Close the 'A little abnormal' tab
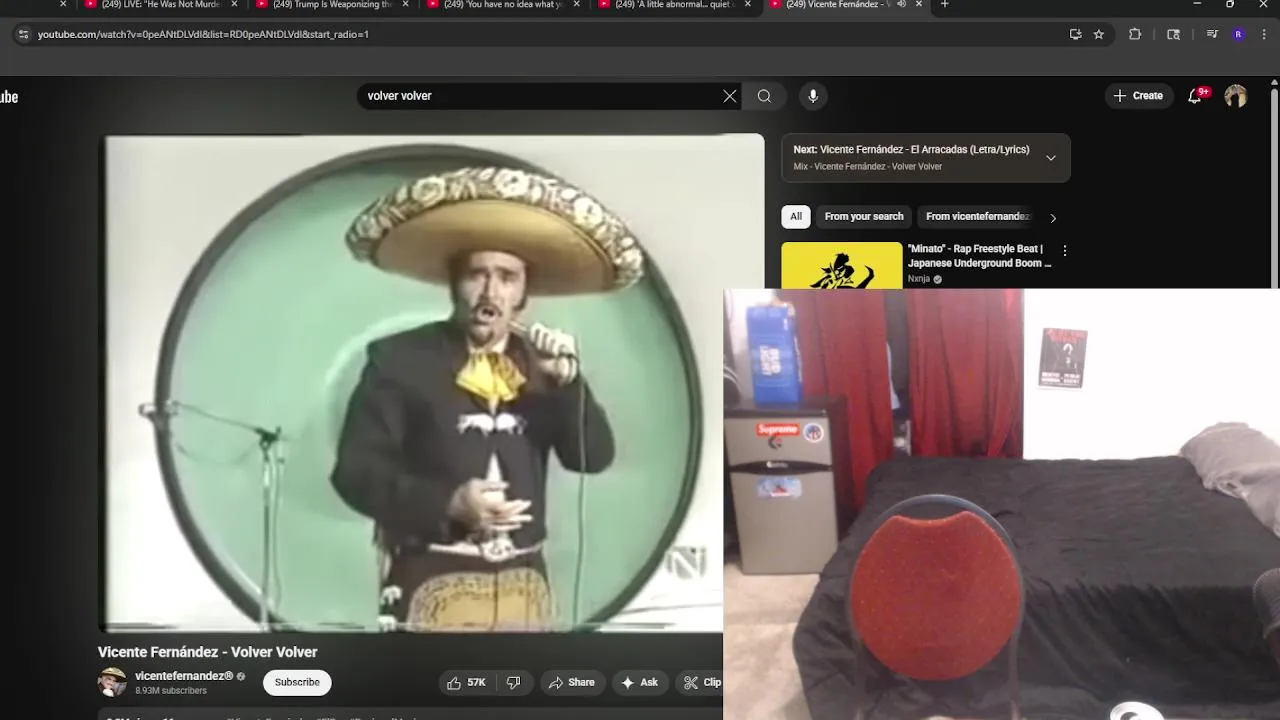Screen dimensions: 1280x720 (x=747, y=4)
